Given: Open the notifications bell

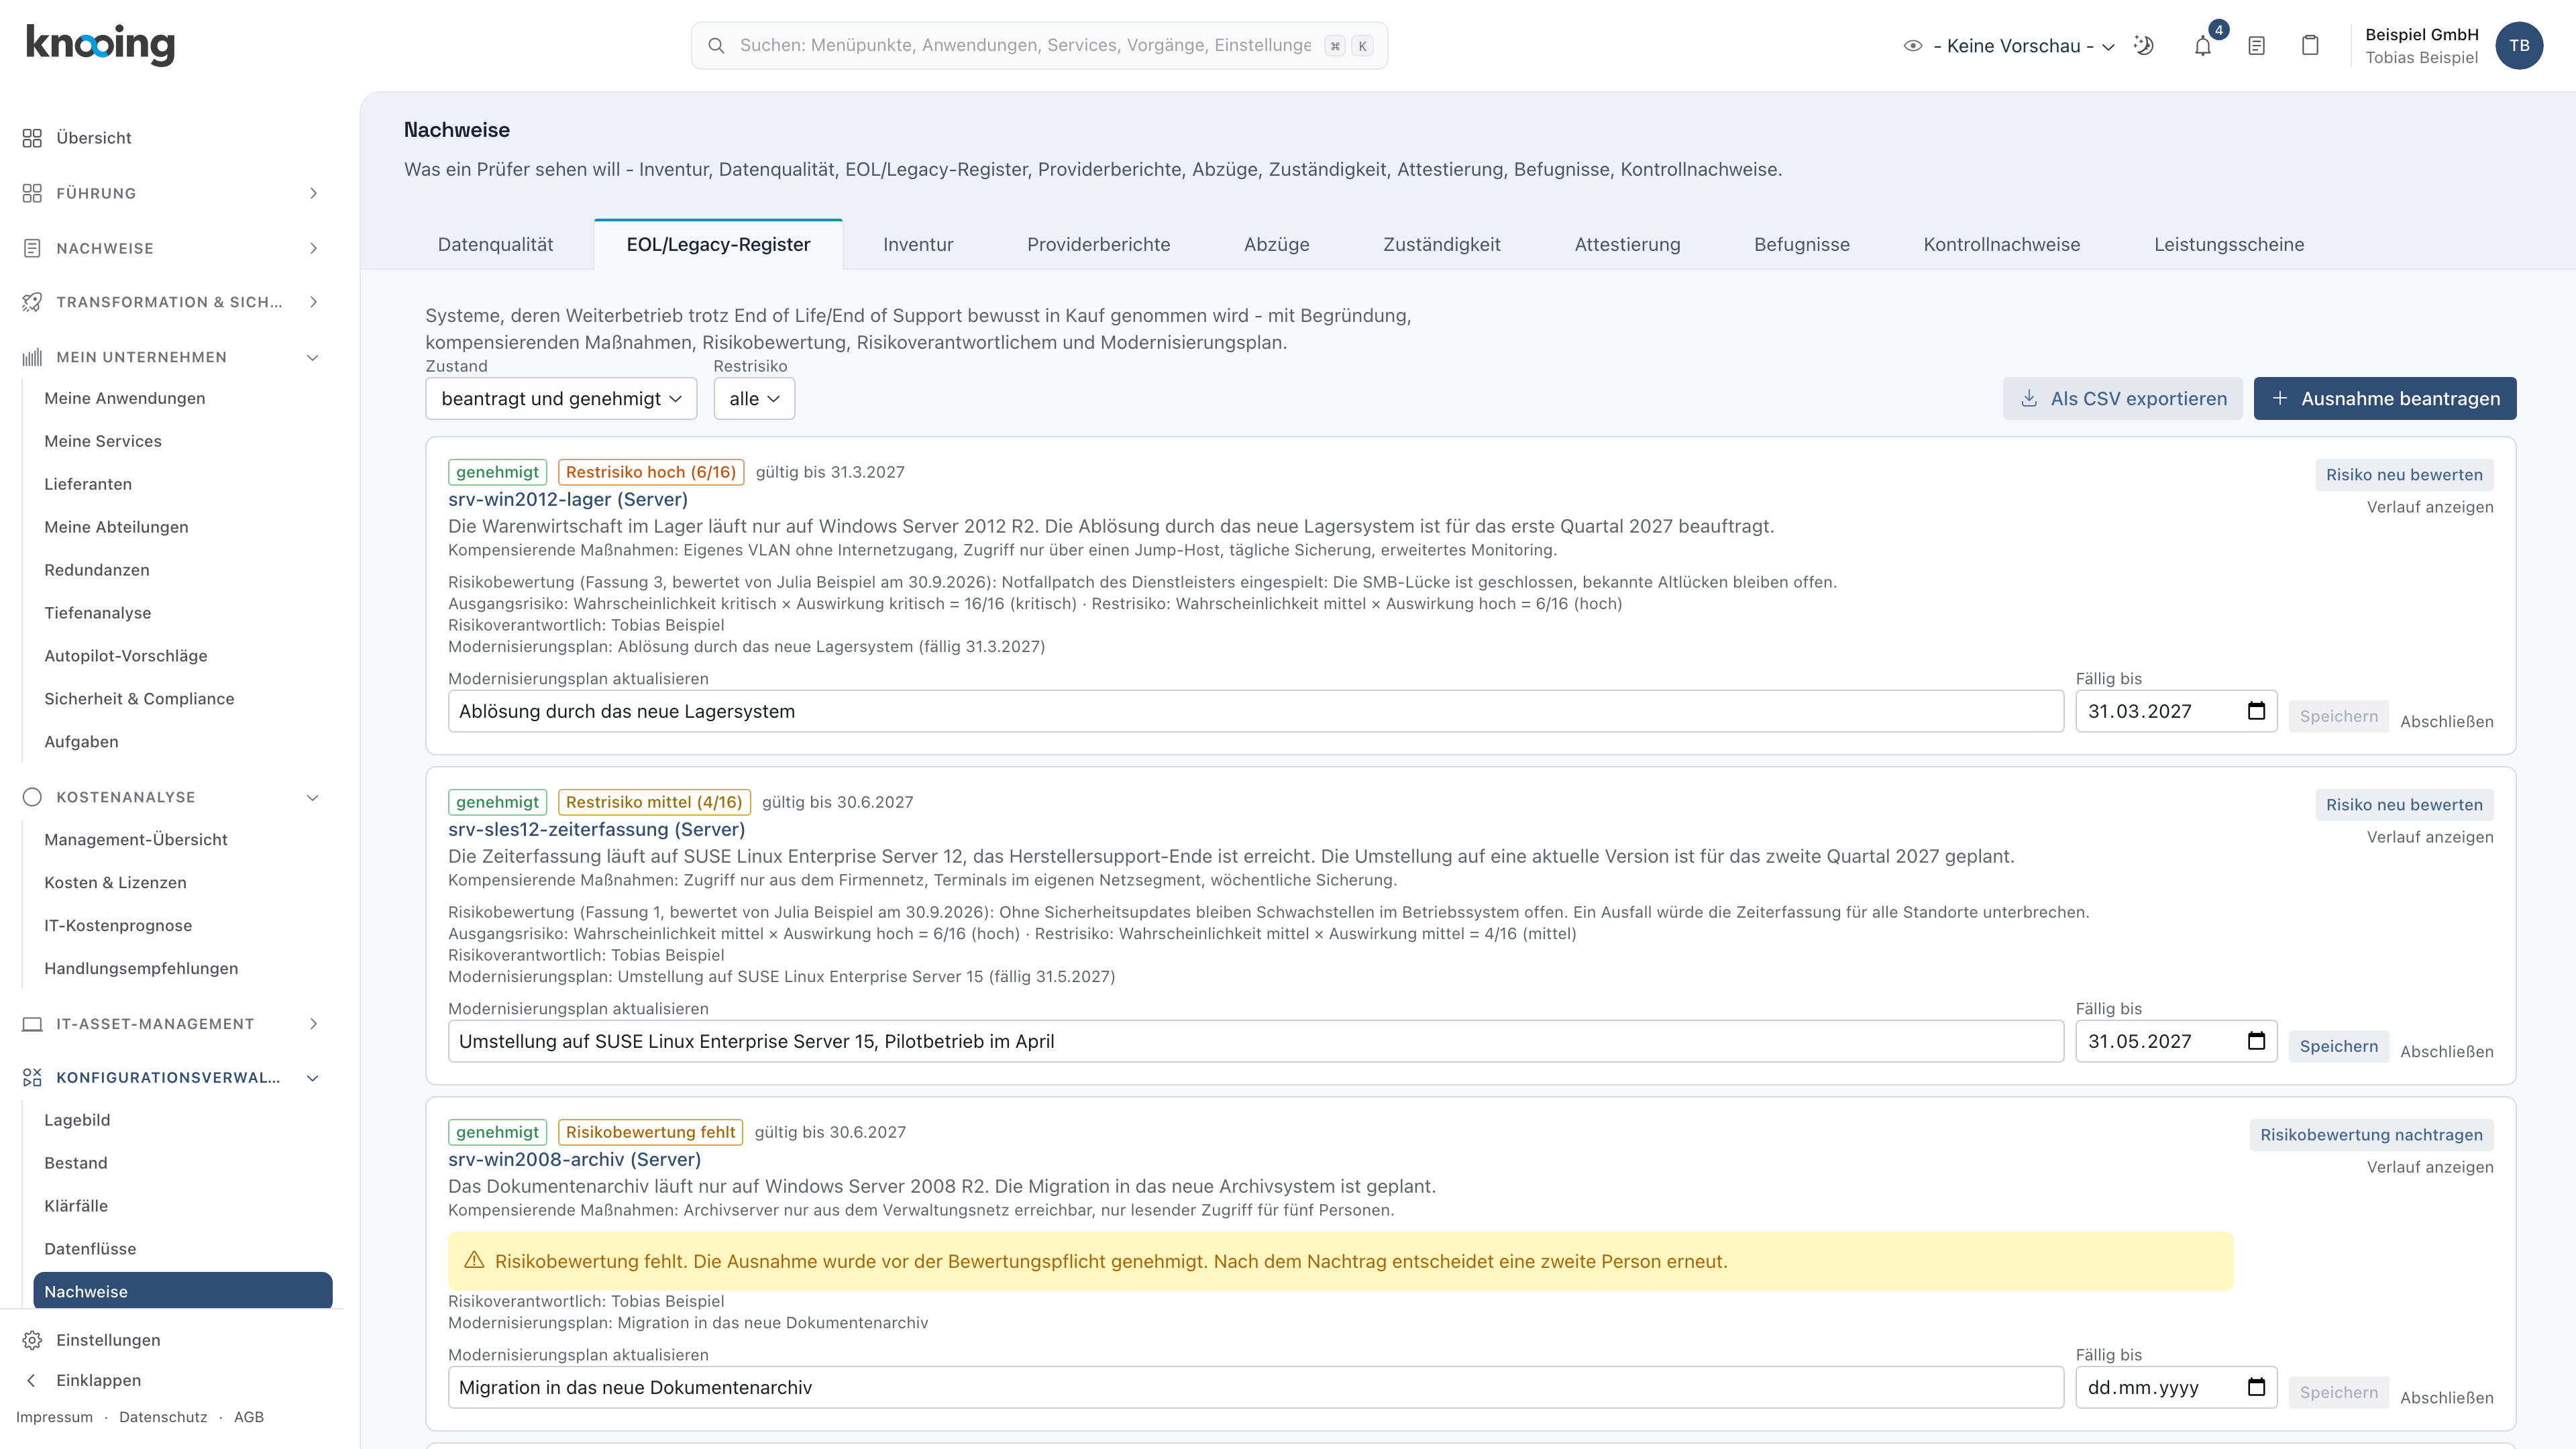Looking at the screenshot, I should point(2203,46).
